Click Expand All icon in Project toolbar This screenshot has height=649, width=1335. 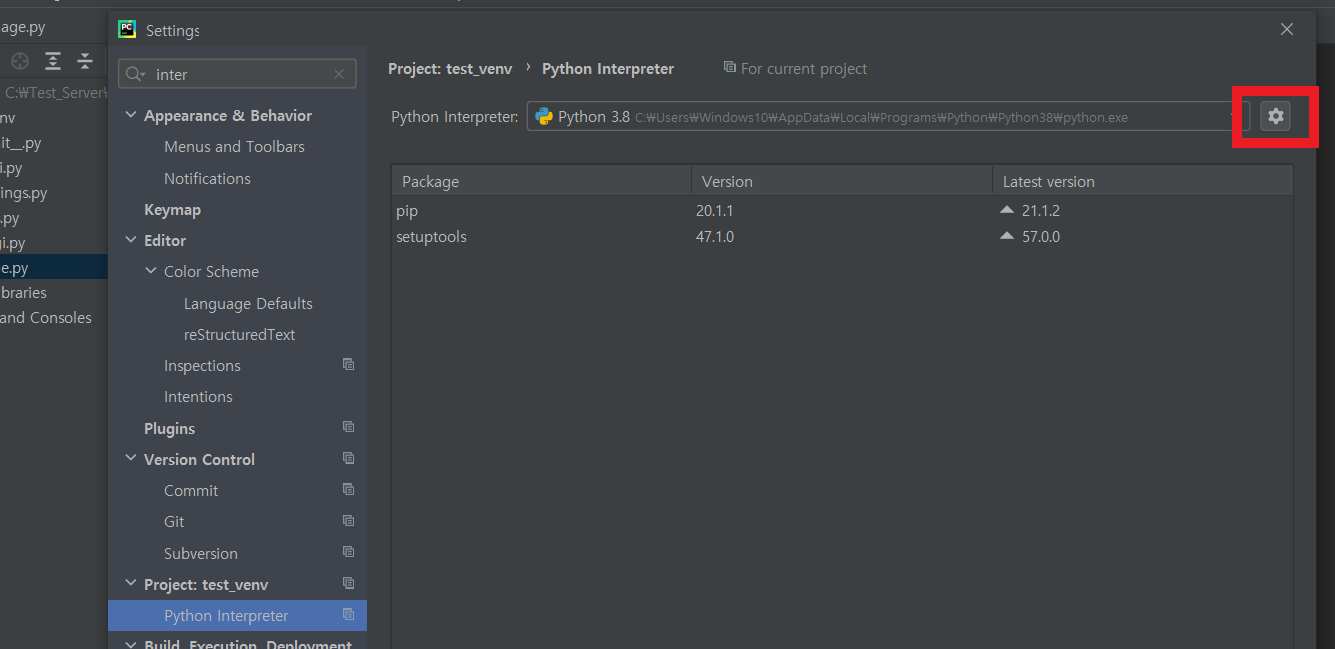coord(53,61)
